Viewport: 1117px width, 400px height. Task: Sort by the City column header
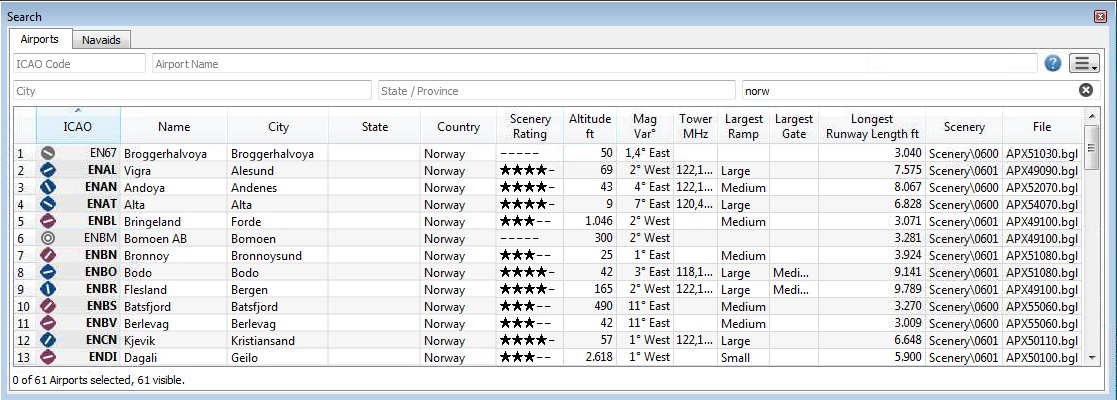278,126
